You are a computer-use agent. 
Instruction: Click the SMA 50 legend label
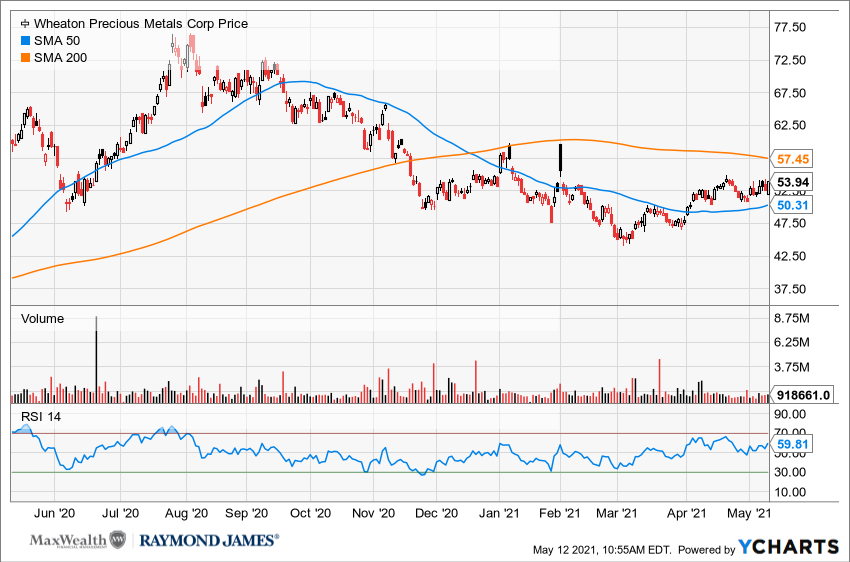[57, 41]
